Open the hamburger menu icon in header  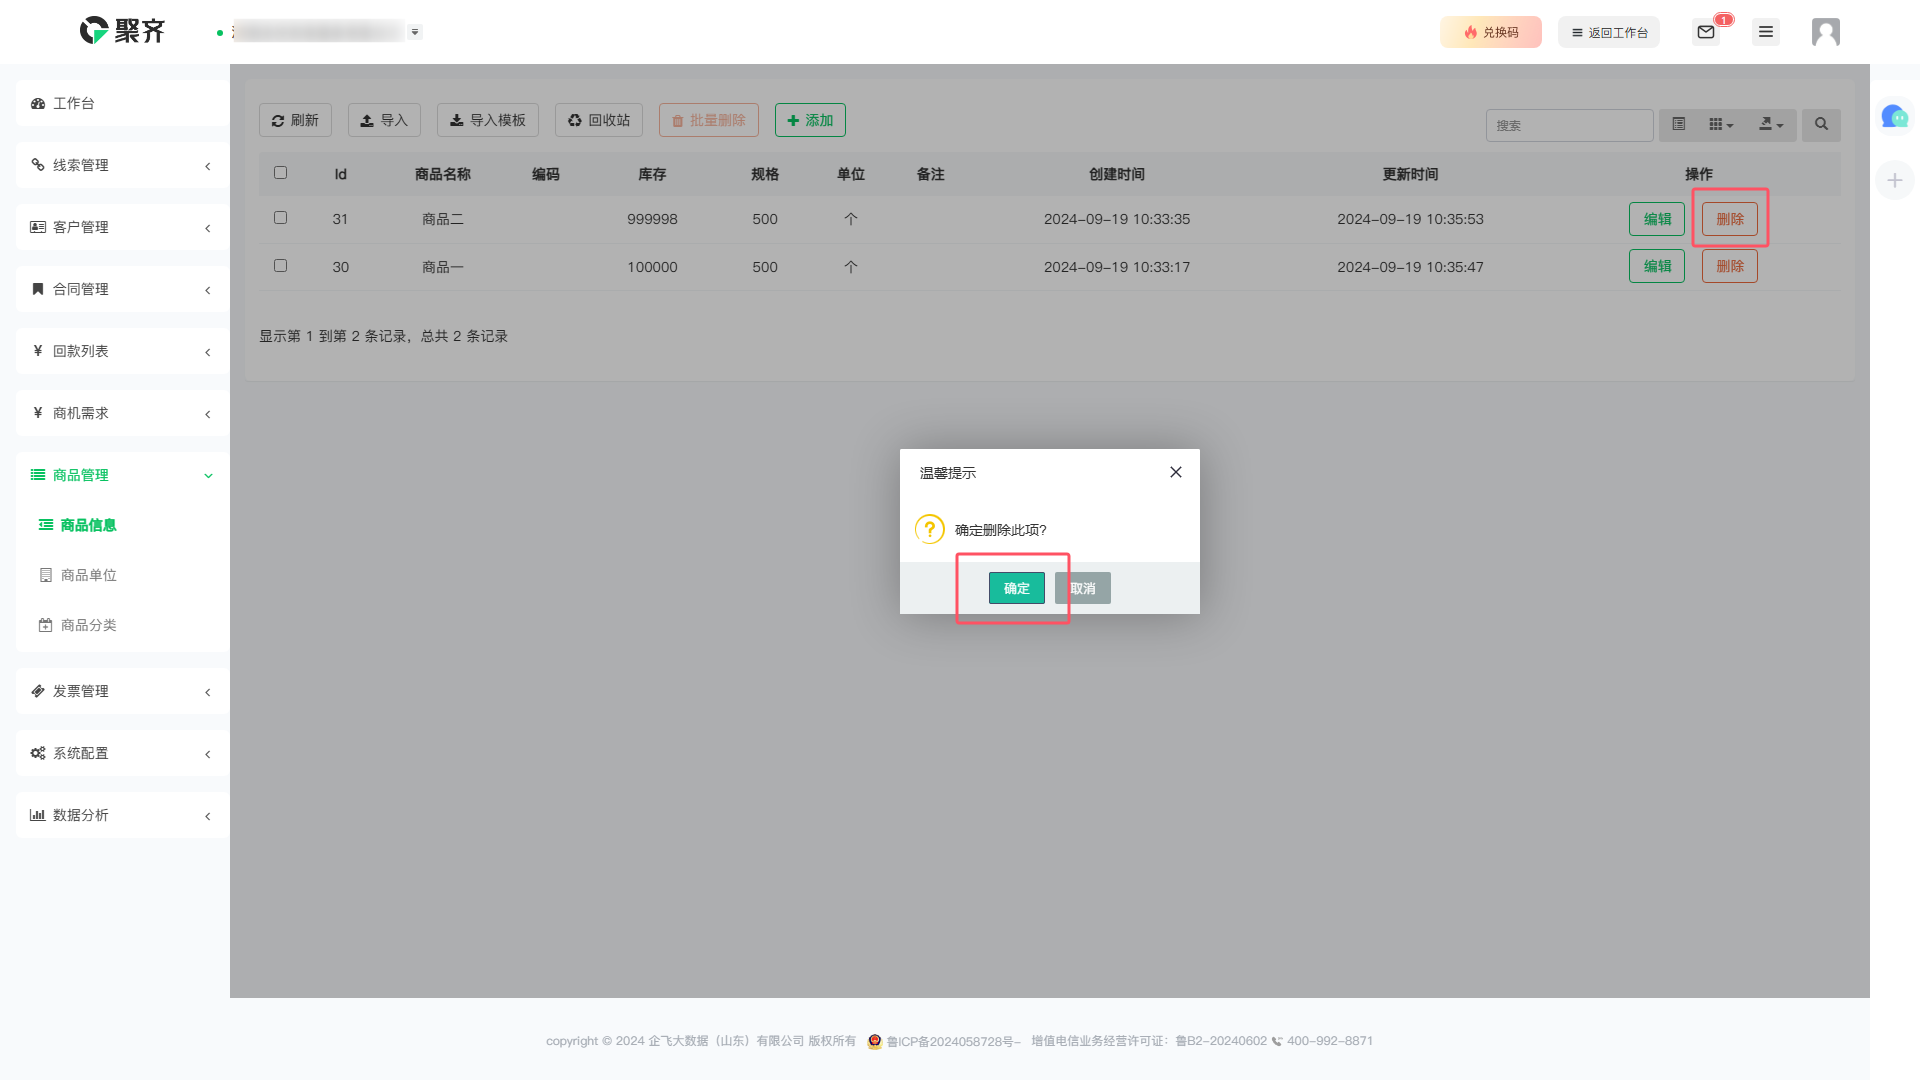pyautogui.click(x=1766, y=32)
